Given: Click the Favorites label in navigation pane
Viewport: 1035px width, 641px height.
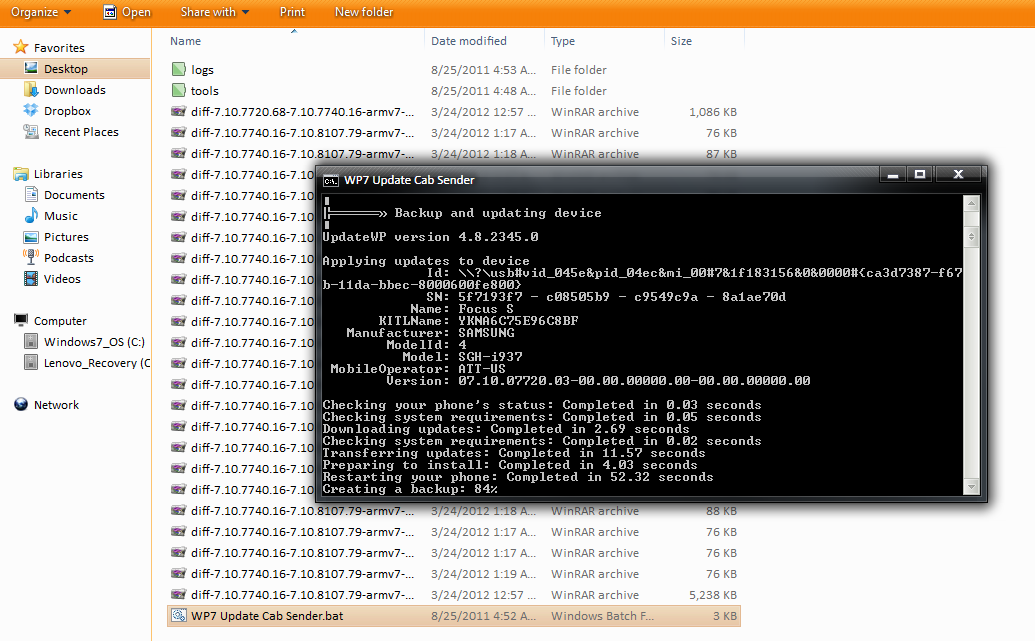Looking at the screenshot, I should (59, 48).
